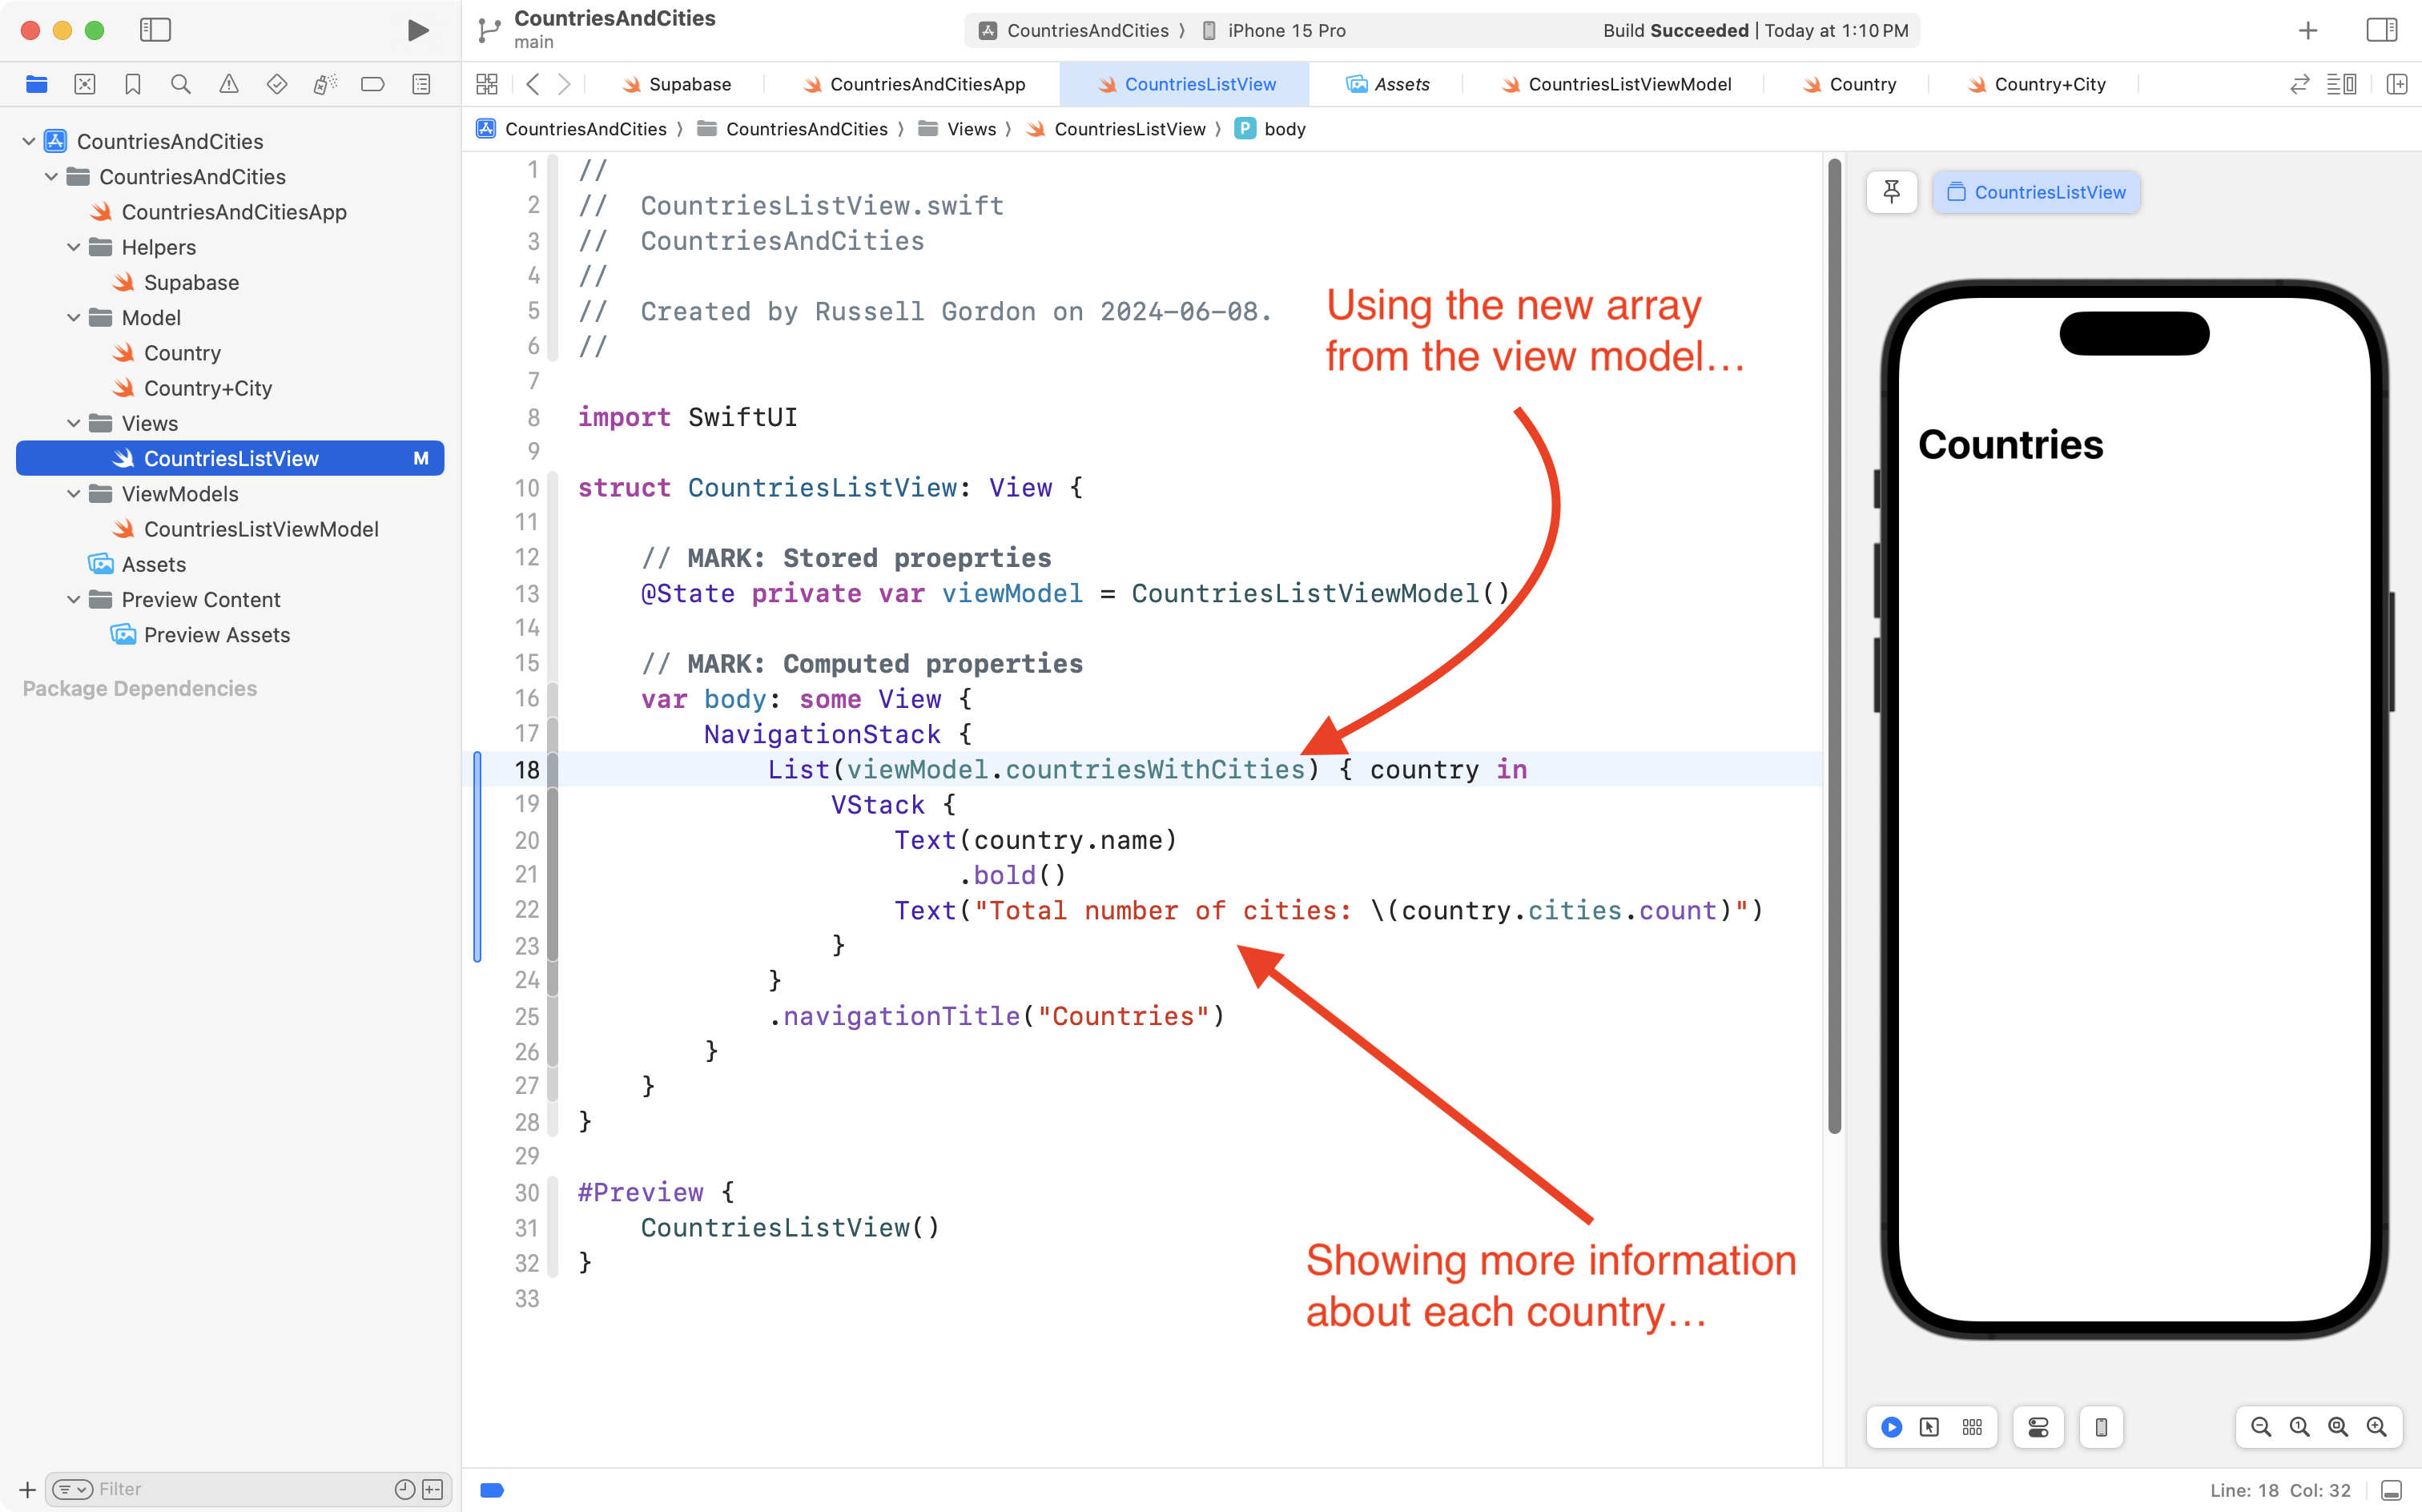Toggle the bottom debug area
Image resolution: width=2422 pixels, height=1512 pixels.
(2391, 1490)
